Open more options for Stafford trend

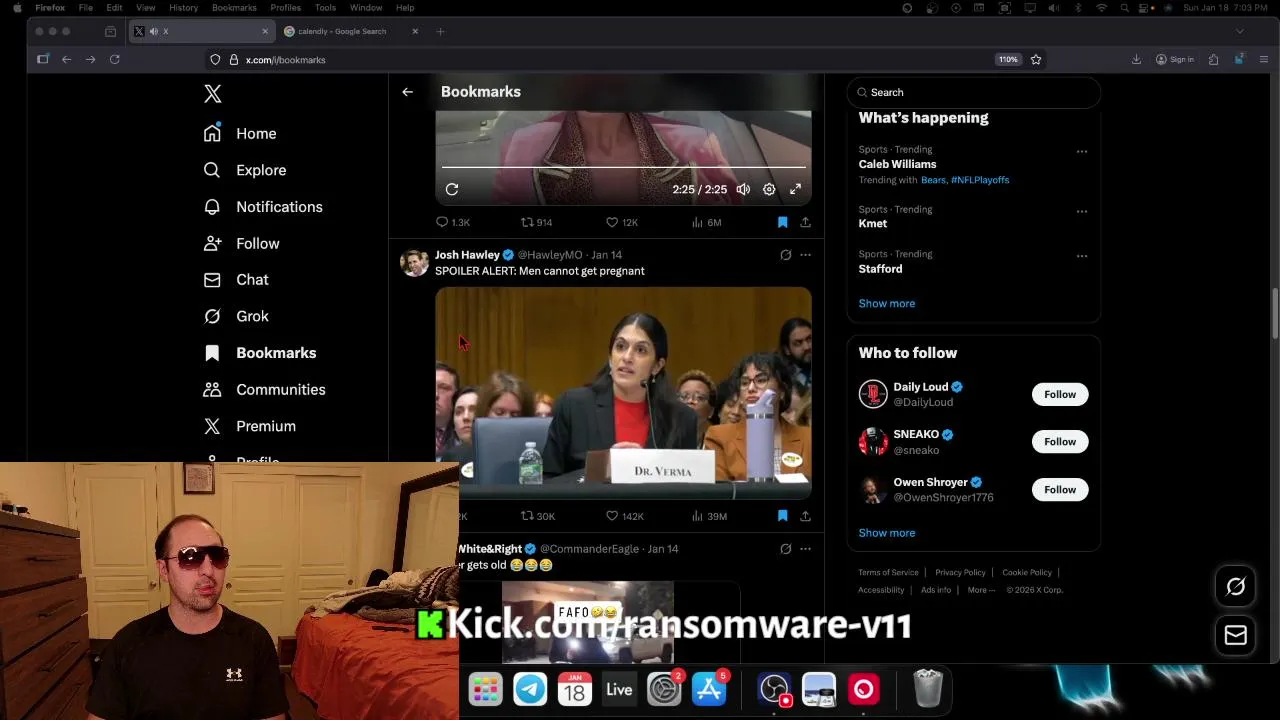click(x=1081, y=256)
